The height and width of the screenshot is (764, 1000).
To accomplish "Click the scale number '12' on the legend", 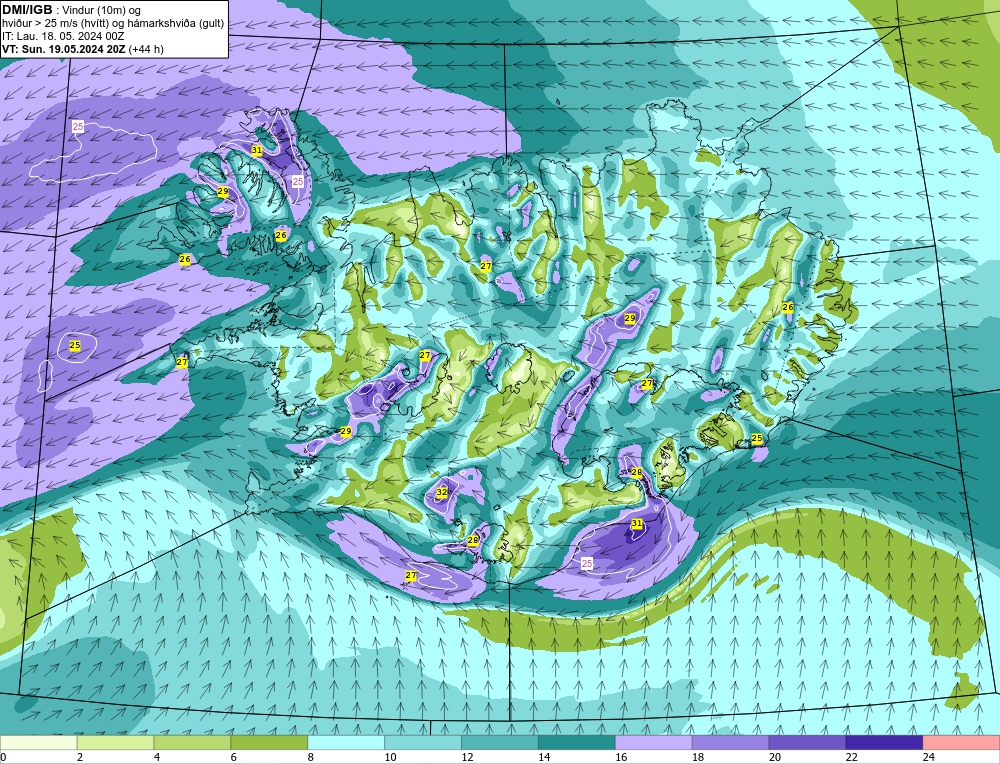I will (x=467, y=757).
